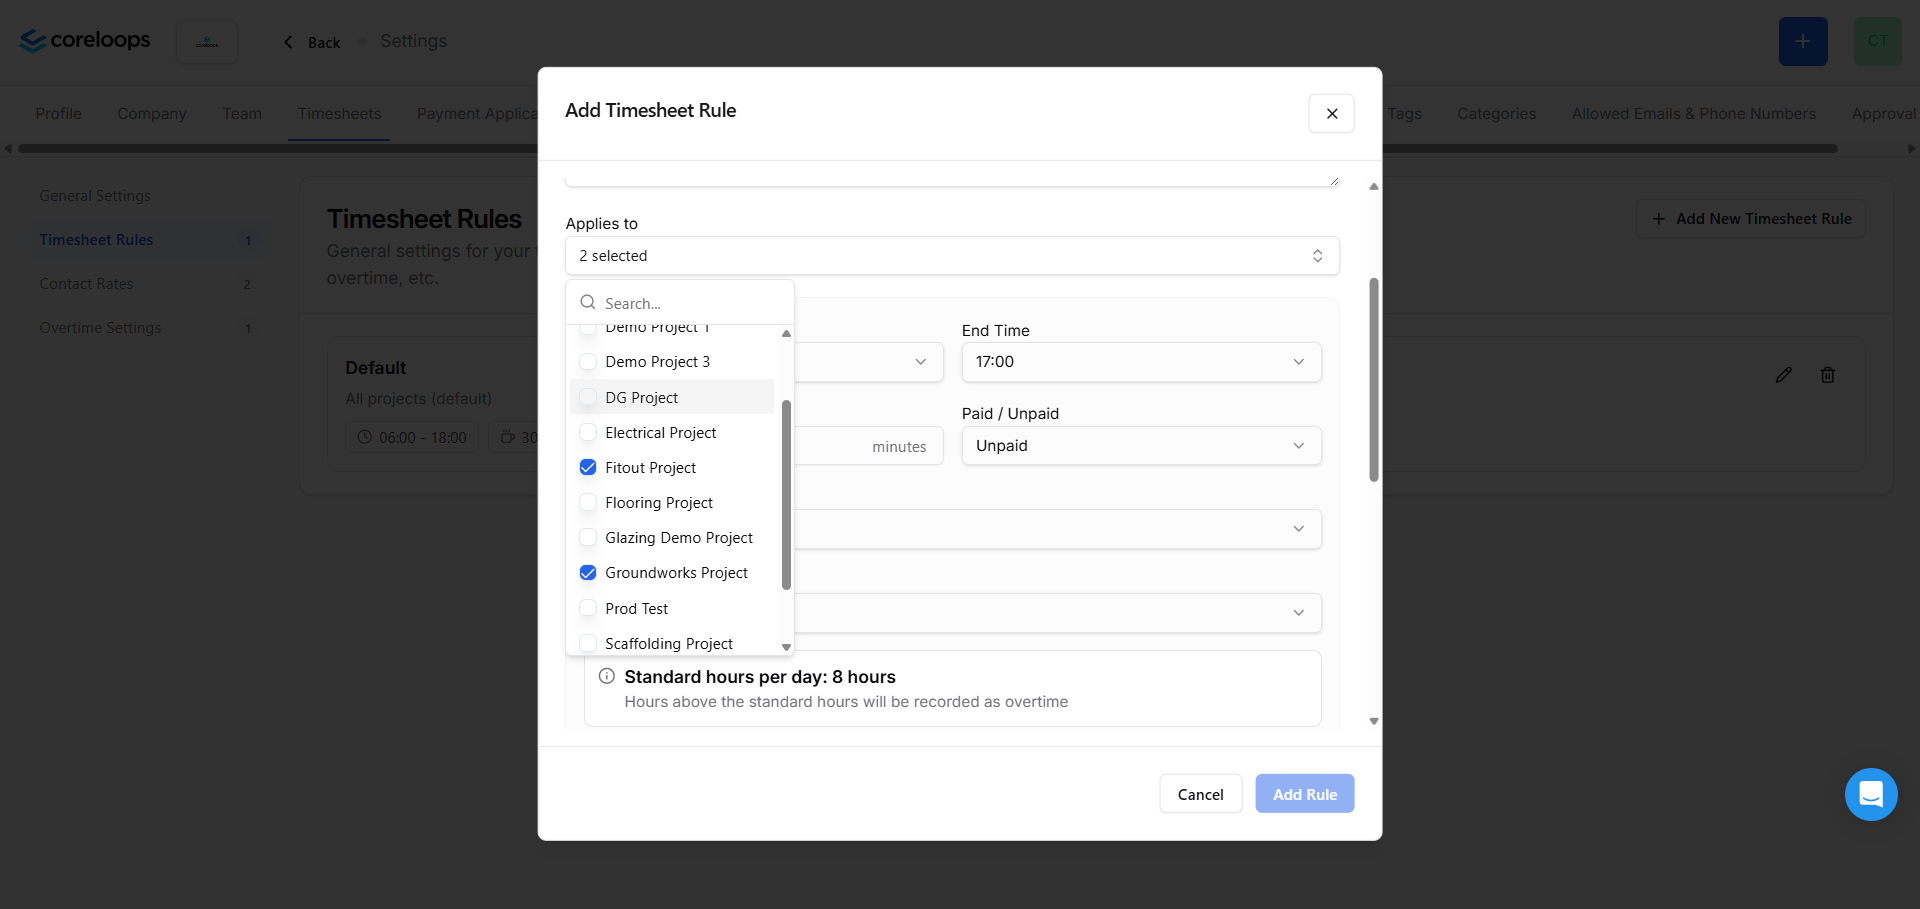Screen dimensions: 1920x909
Task: Click the minutes input field
Action: click(x=868, y=446)
